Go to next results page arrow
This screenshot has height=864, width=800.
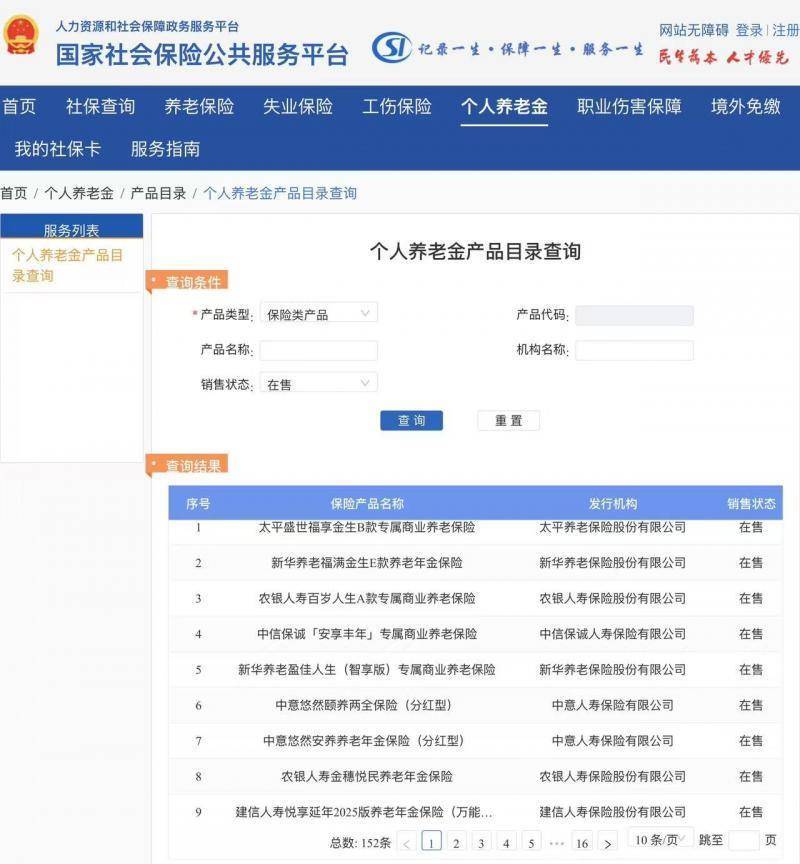click(607, 843)
